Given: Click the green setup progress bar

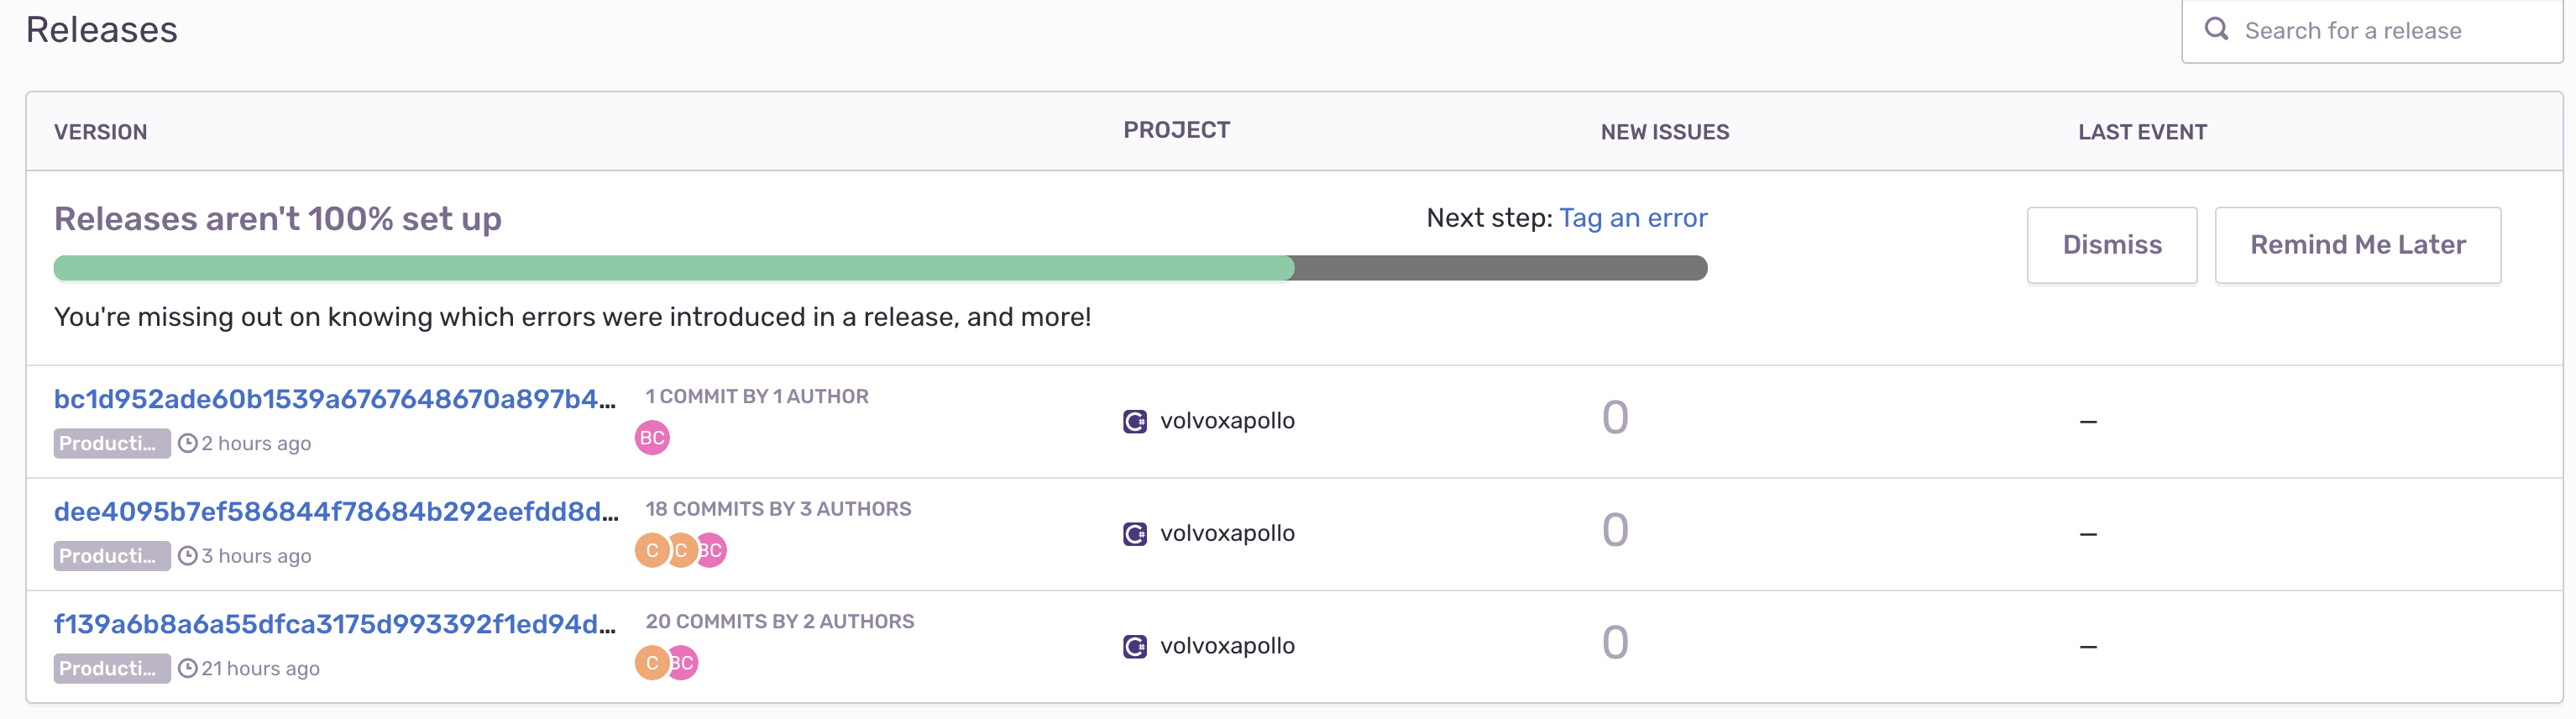Looking at the screenshot, I should [670, 267].
